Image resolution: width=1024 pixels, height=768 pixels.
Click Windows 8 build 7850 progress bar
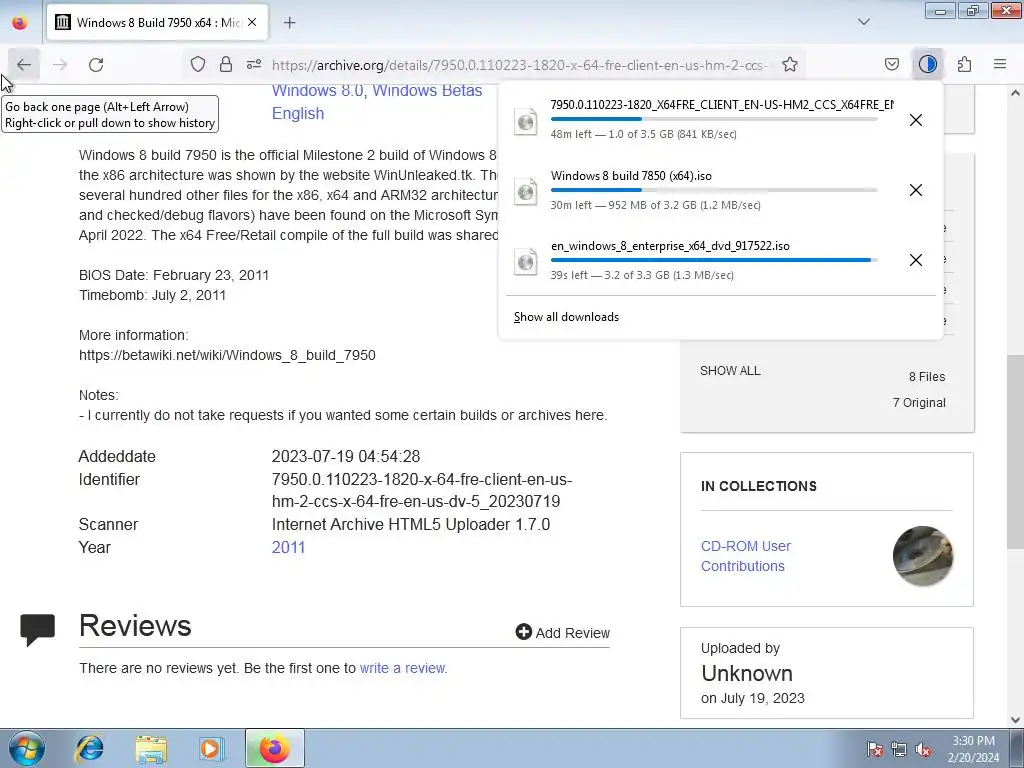point(714,190)
